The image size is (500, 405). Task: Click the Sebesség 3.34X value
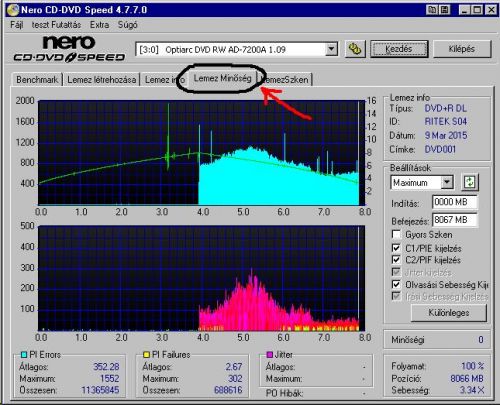[x=472, y=390]
